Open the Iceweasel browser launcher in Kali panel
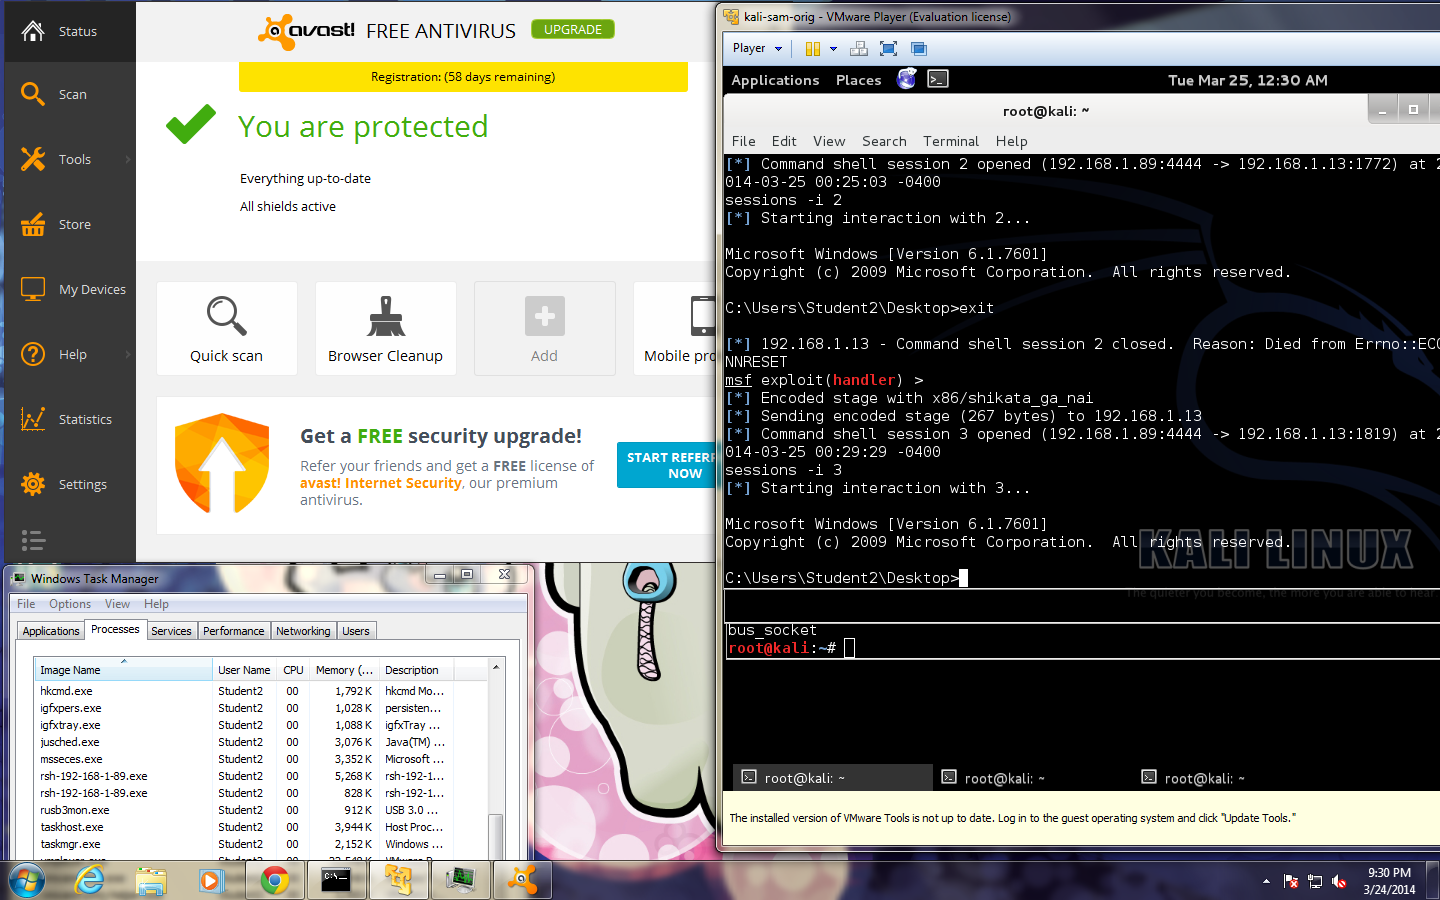The height and width of the screenshot is (900, 1440). pos(907,79)
